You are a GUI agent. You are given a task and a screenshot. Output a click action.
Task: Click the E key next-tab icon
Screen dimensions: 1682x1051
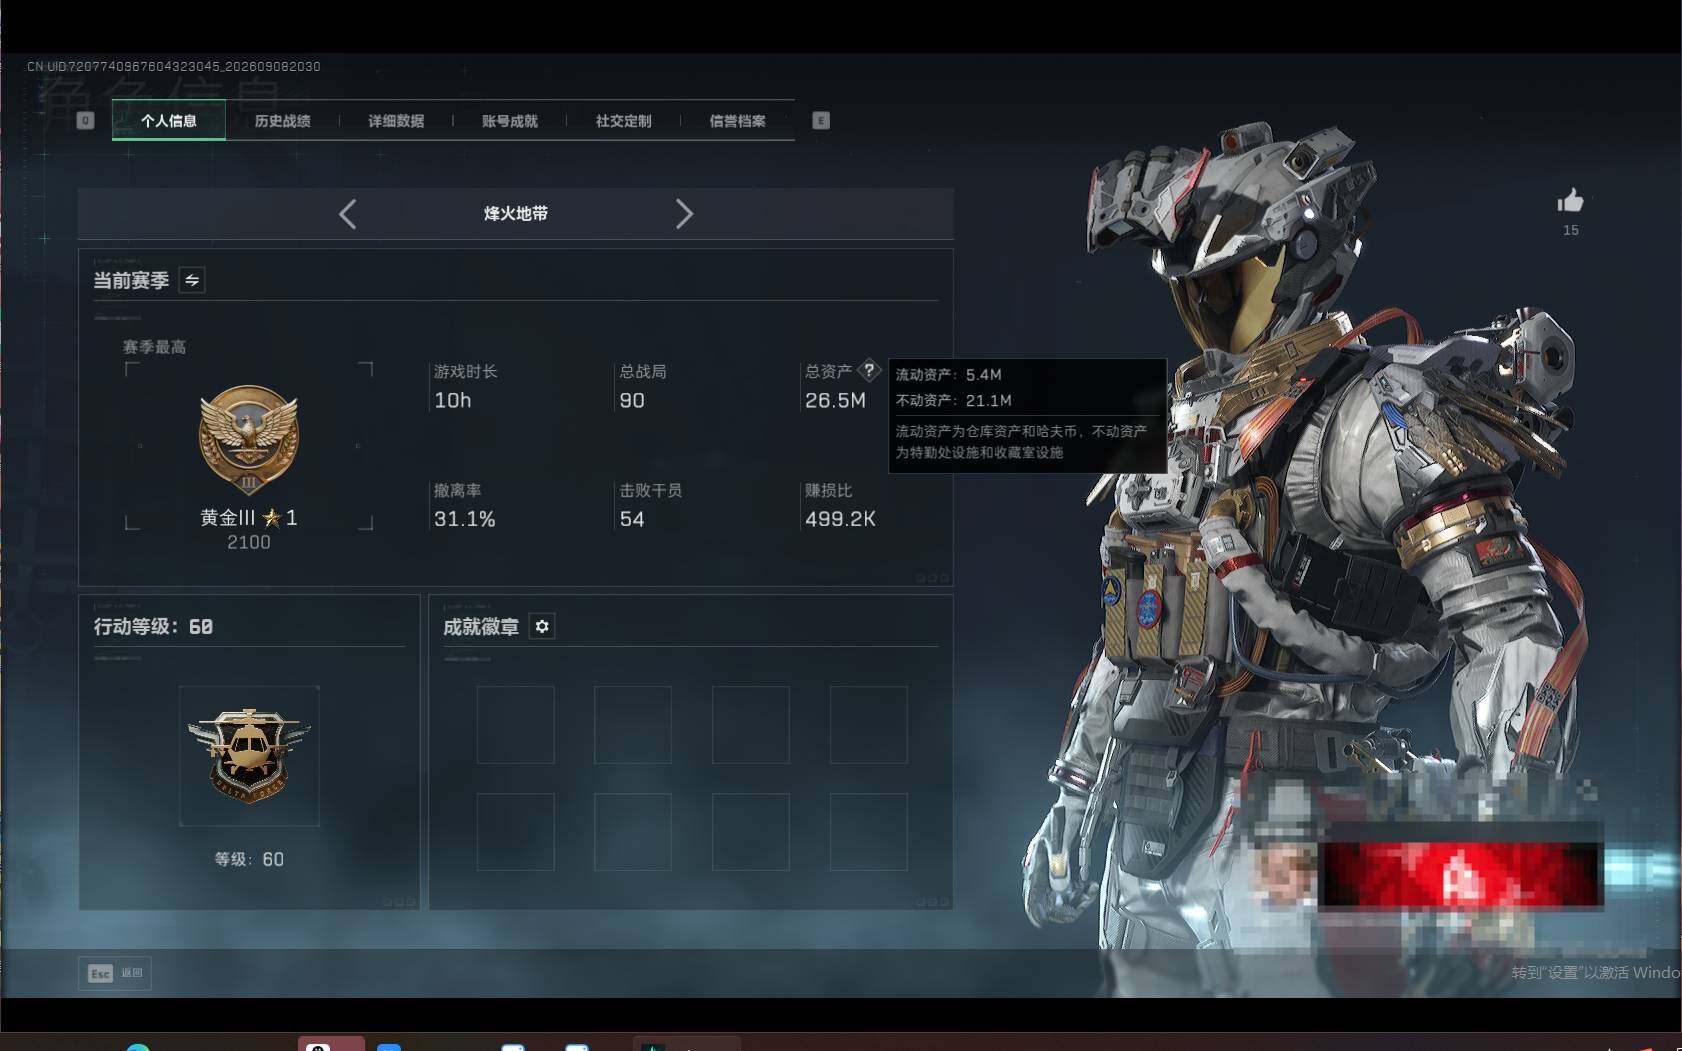point(821,121)
